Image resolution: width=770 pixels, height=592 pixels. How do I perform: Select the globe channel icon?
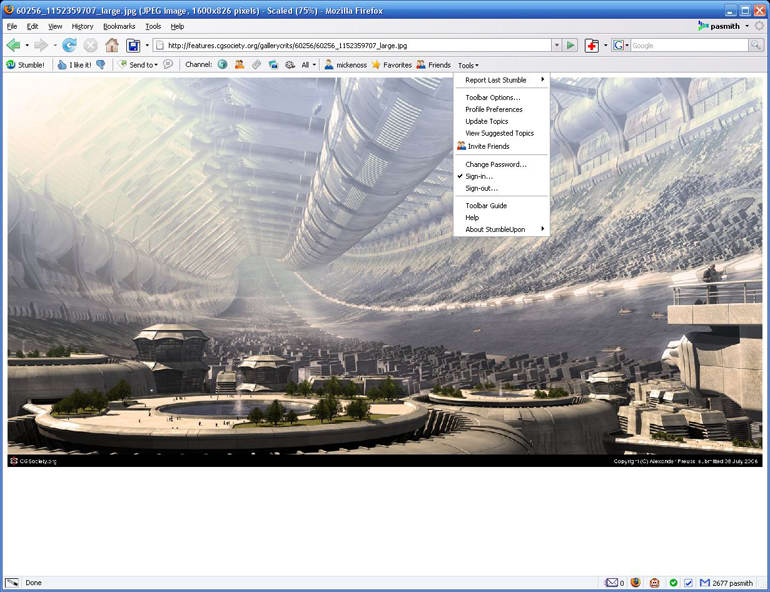[222, 64]
